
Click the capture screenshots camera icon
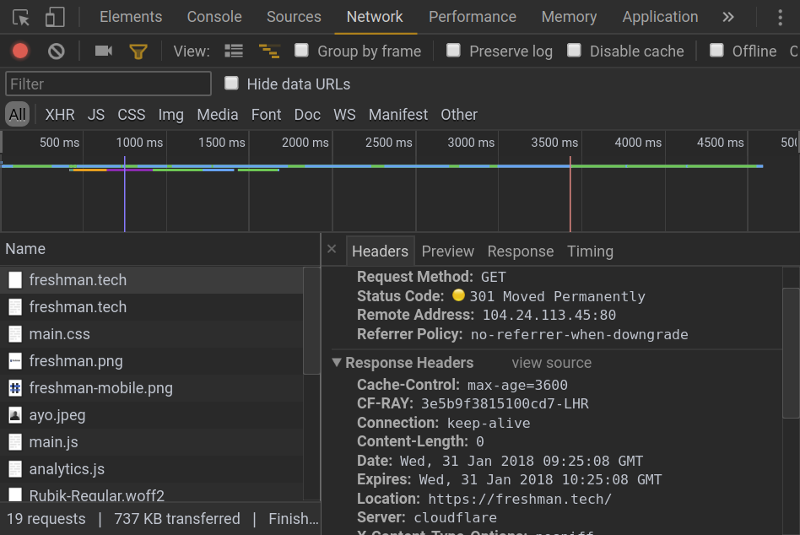pos(103,51)
